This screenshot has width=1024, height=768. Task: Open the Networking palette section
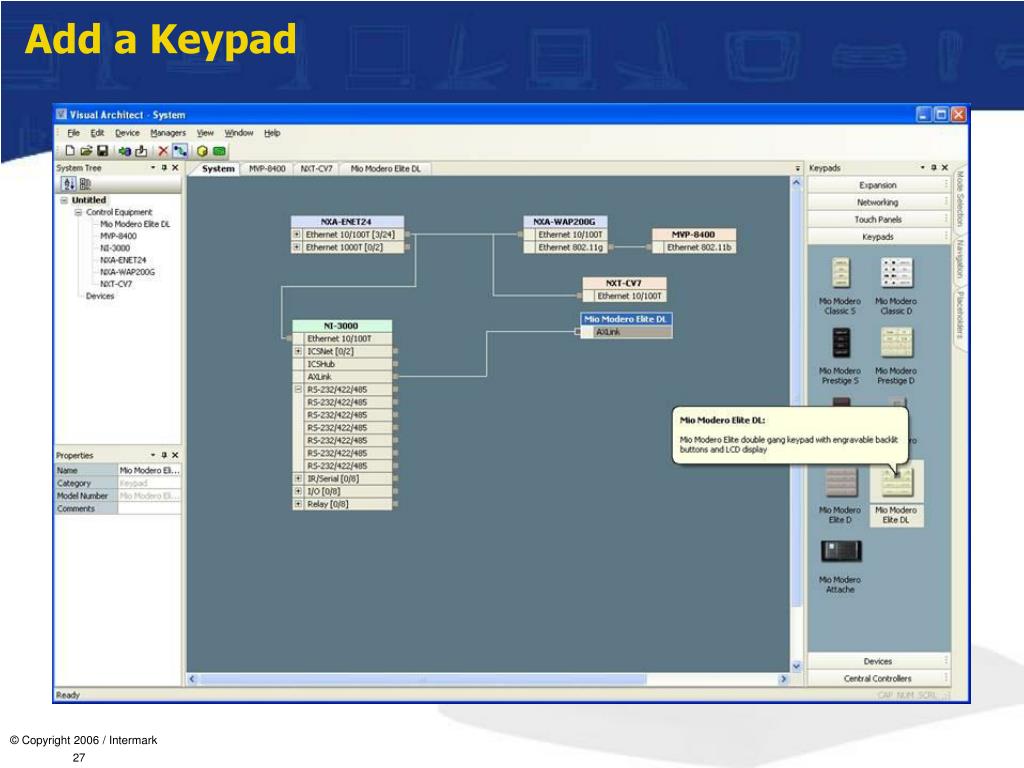point(878,202)
